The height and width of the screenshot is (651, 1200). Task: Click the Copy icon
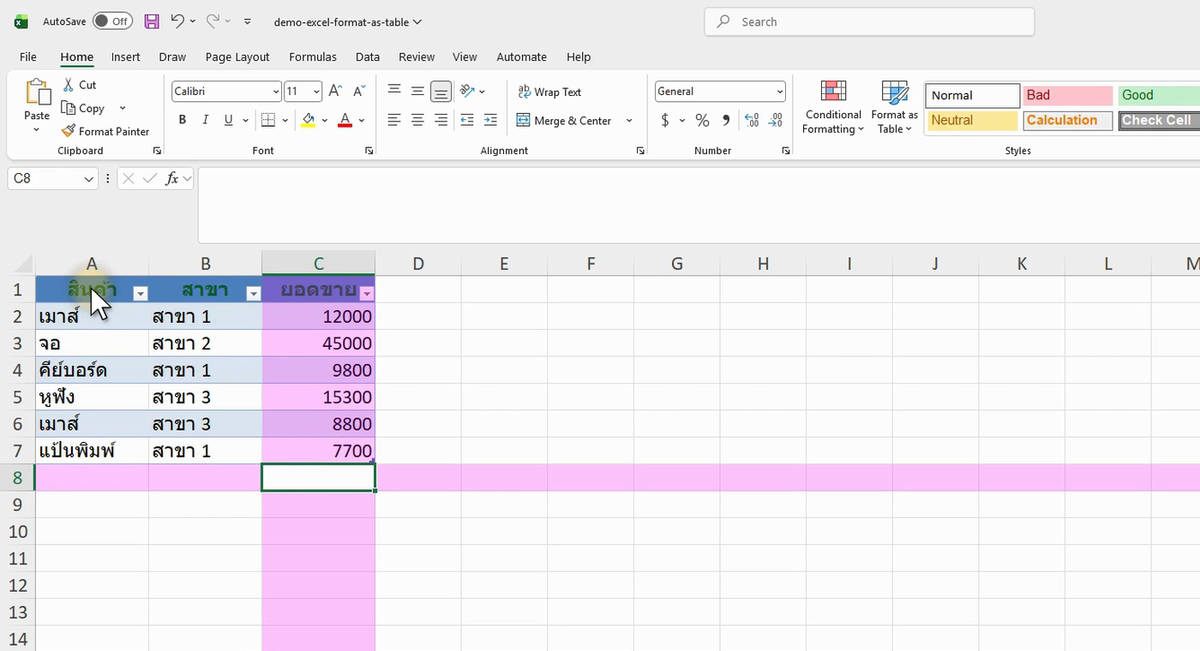coord(68,108)
